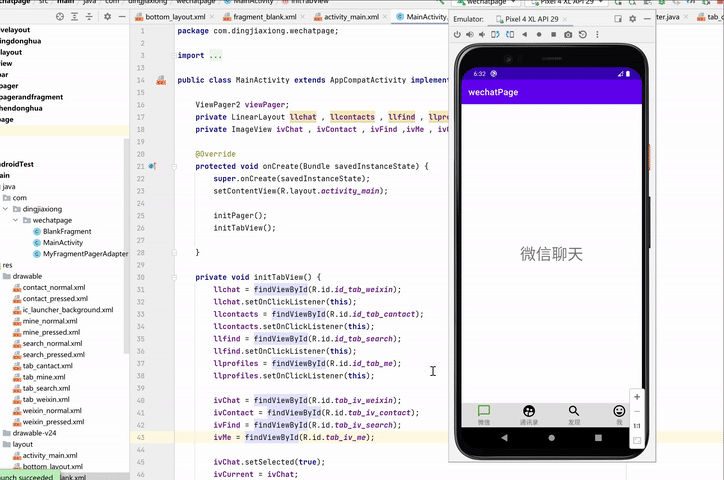Close the Pixel 4 XL API 29 emulator tab

pos(565,19)
